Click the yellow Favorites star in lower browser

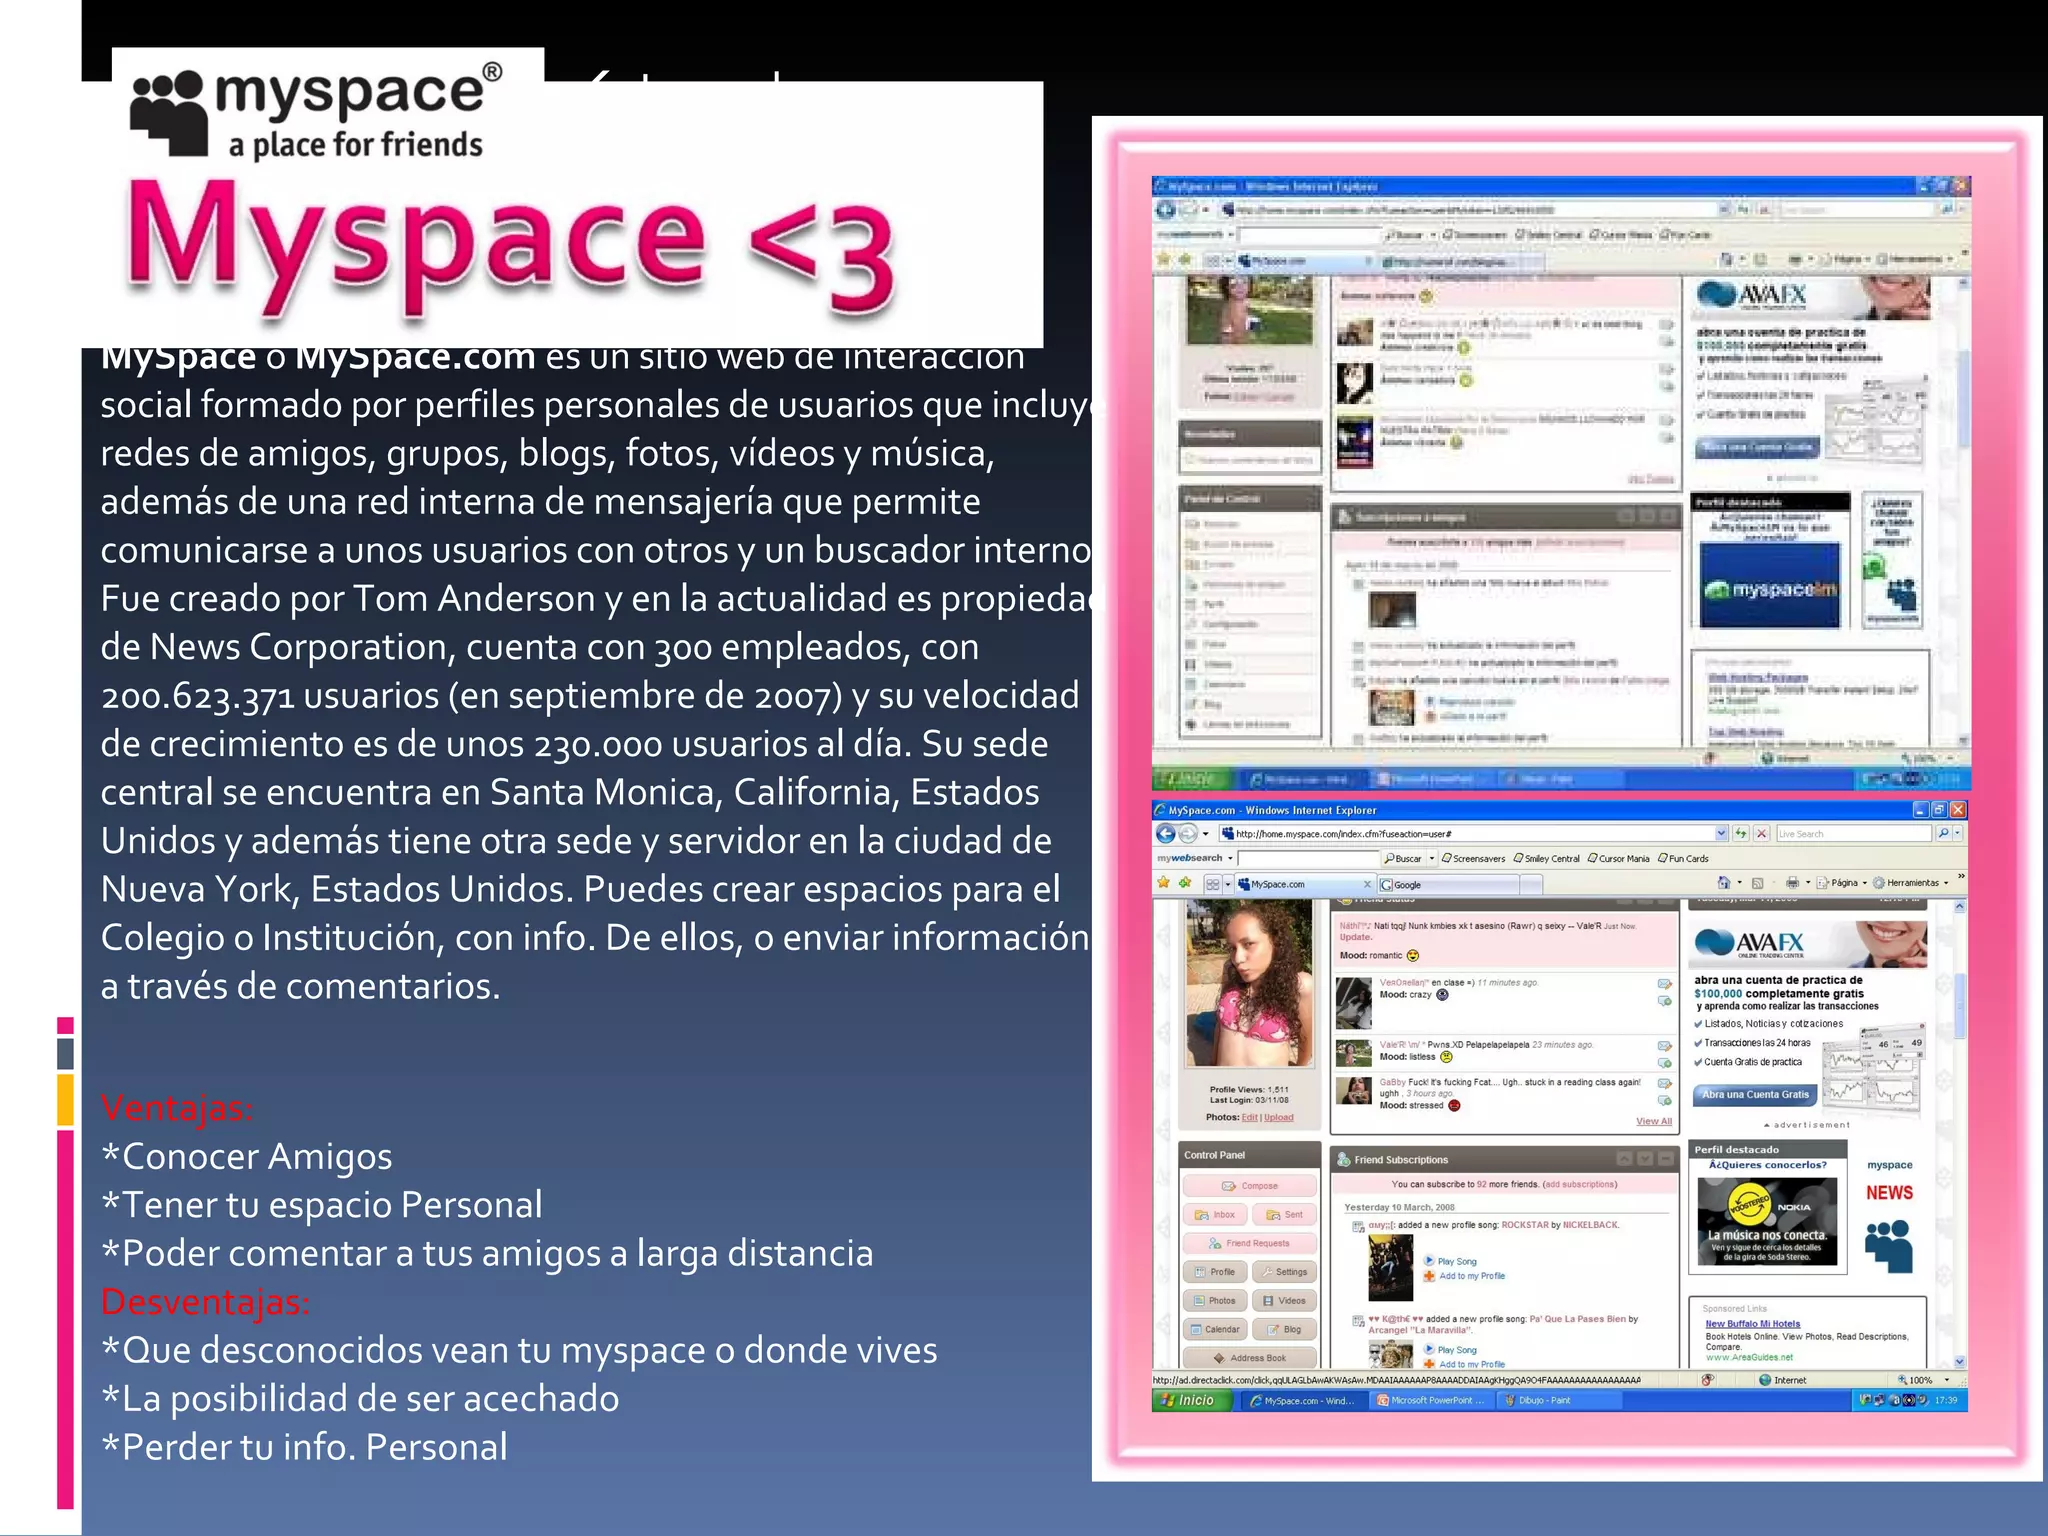1164,883
